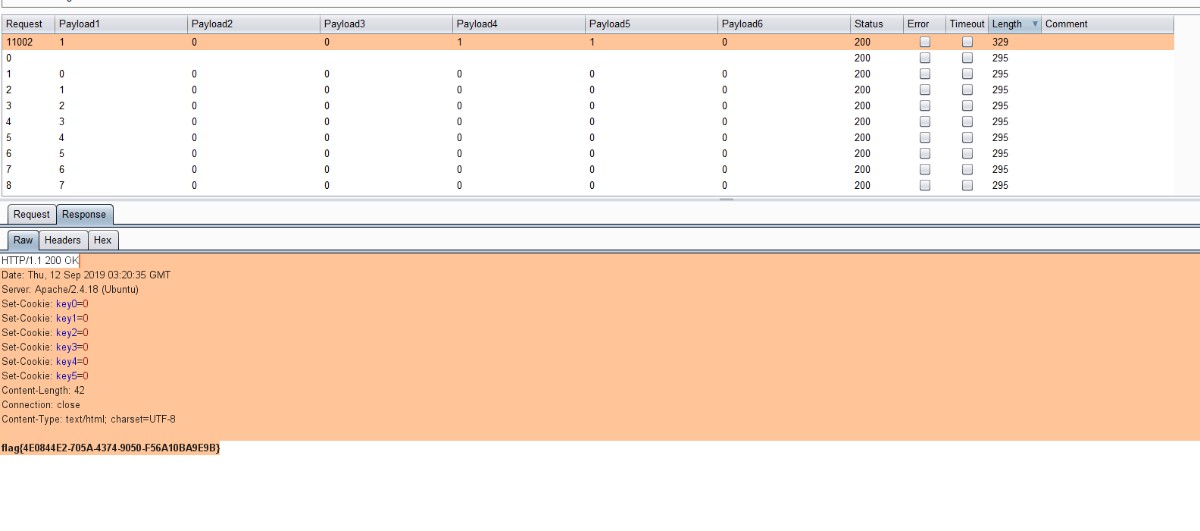Click the Content-Length: 42 line
The image size is (1200, 531).
pos(43,390)
